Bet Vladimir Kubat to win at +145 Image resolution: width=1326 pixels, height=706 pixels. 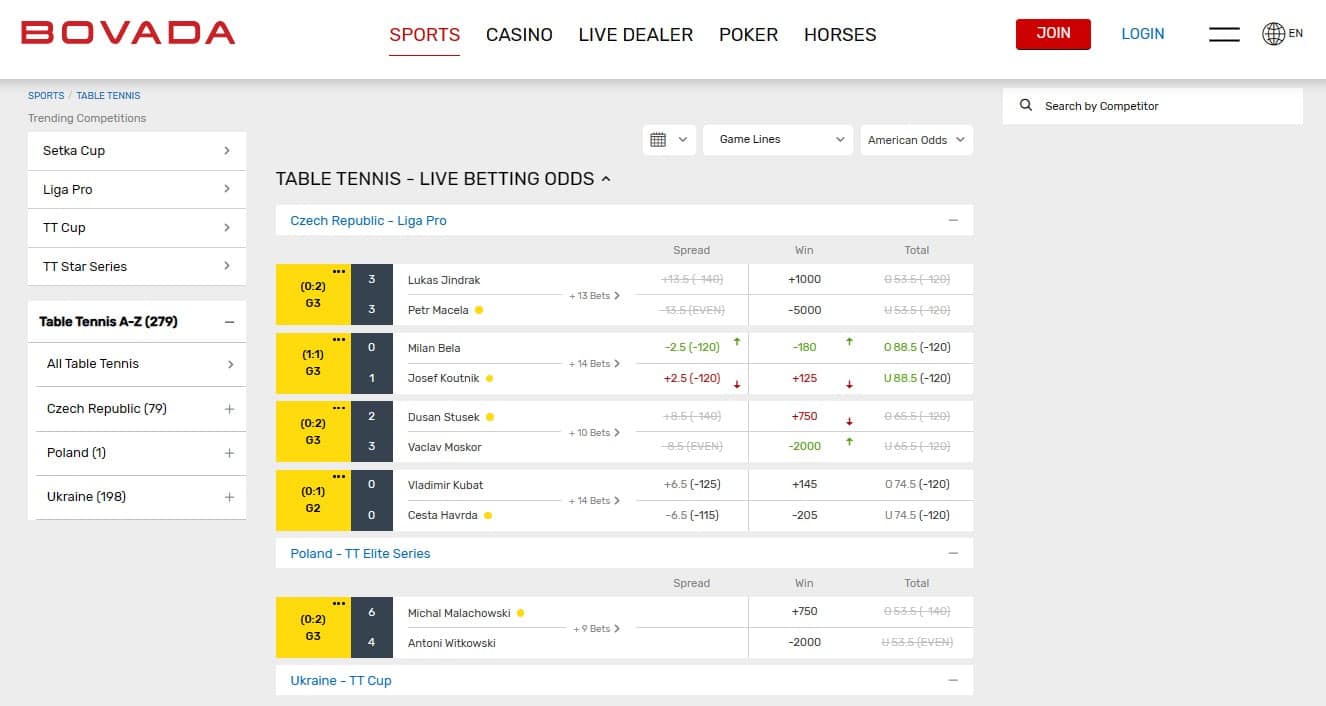804,485
